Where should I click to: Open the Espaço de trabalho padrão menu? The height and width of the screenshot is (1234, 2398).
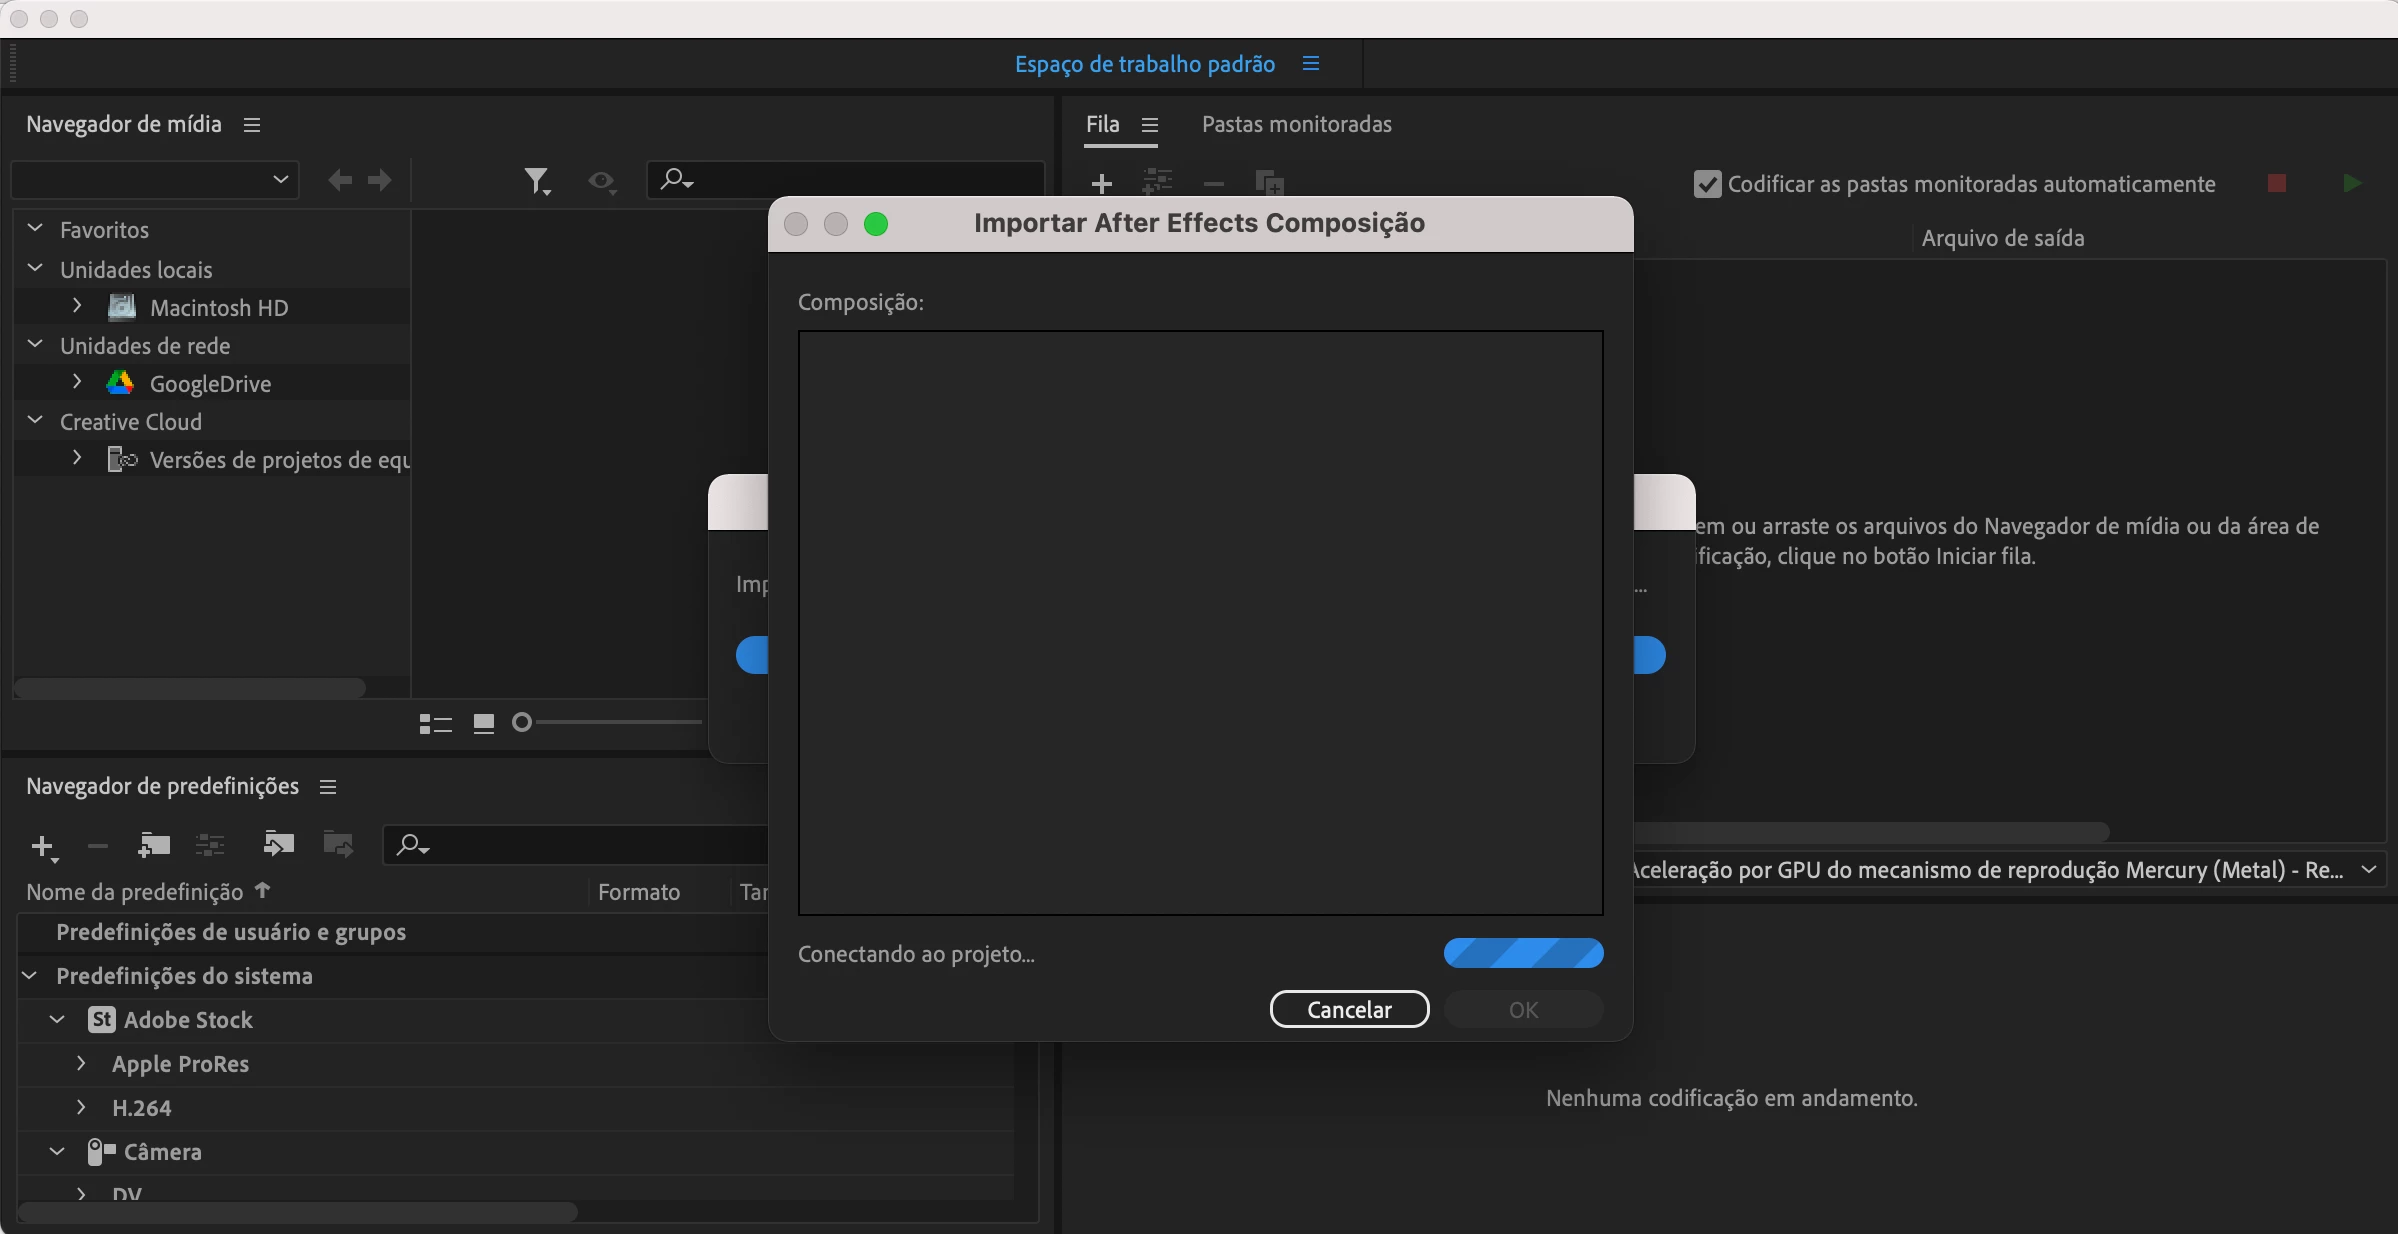[1311, 64]
